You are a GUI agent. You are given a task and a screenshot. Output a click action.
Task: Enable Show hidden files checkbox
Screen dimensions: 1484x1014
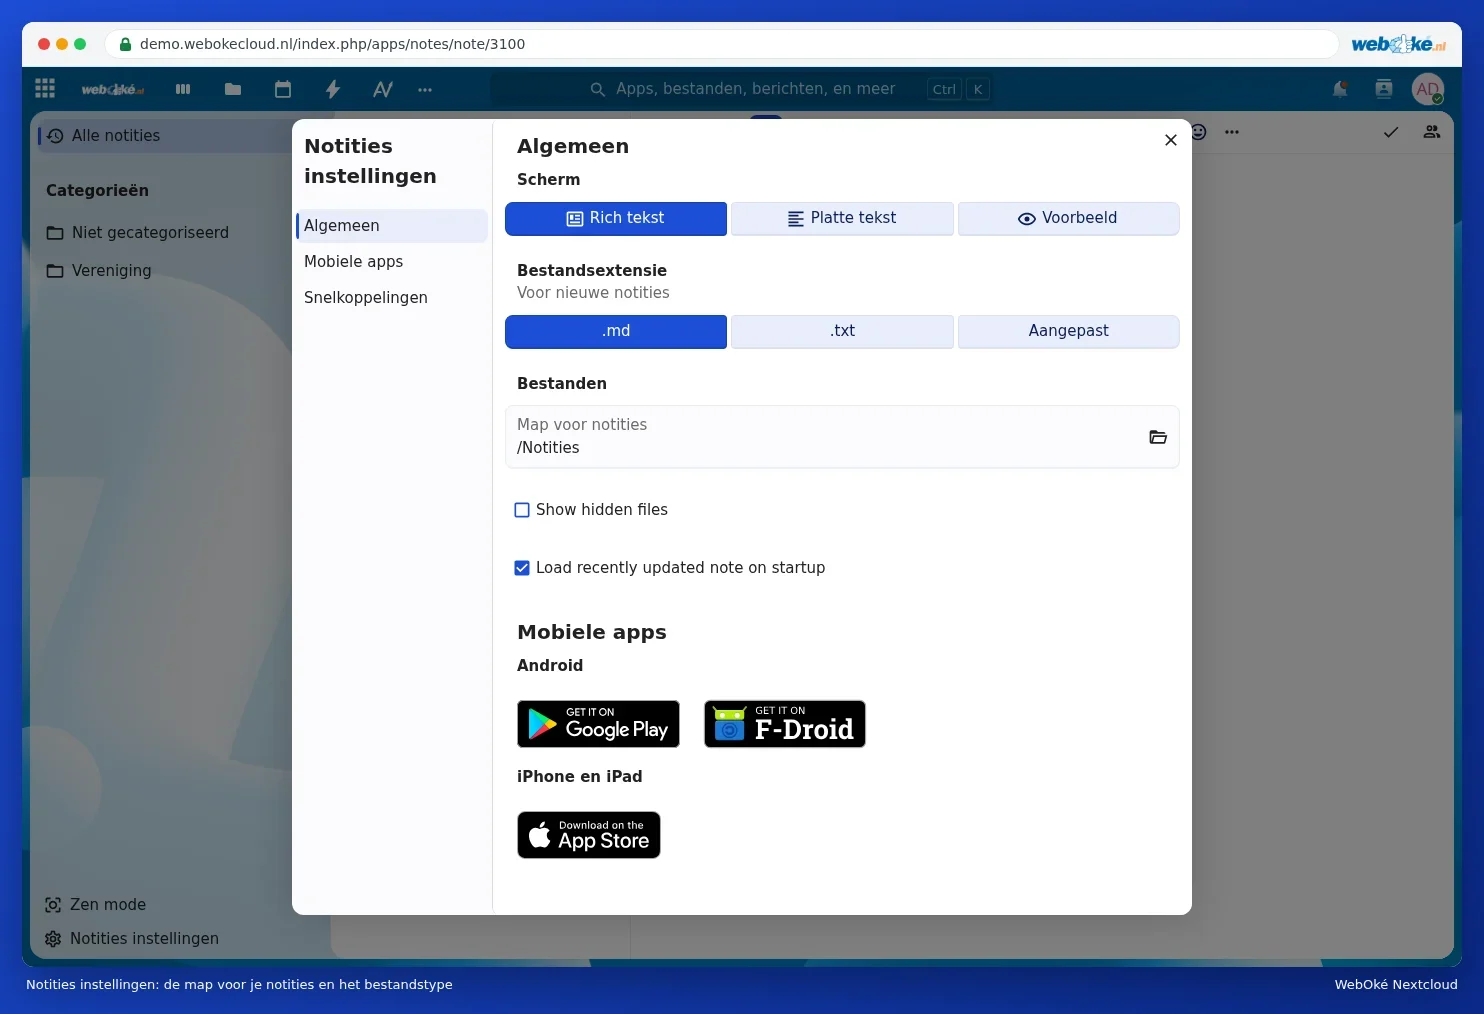[522, 510]
